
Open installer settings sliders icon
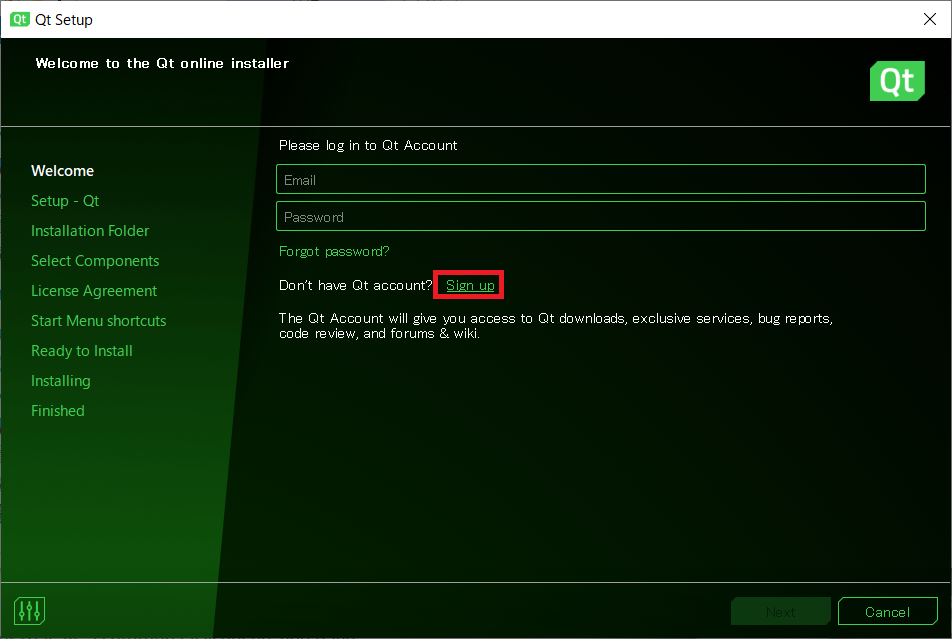[x=29, y=610]
